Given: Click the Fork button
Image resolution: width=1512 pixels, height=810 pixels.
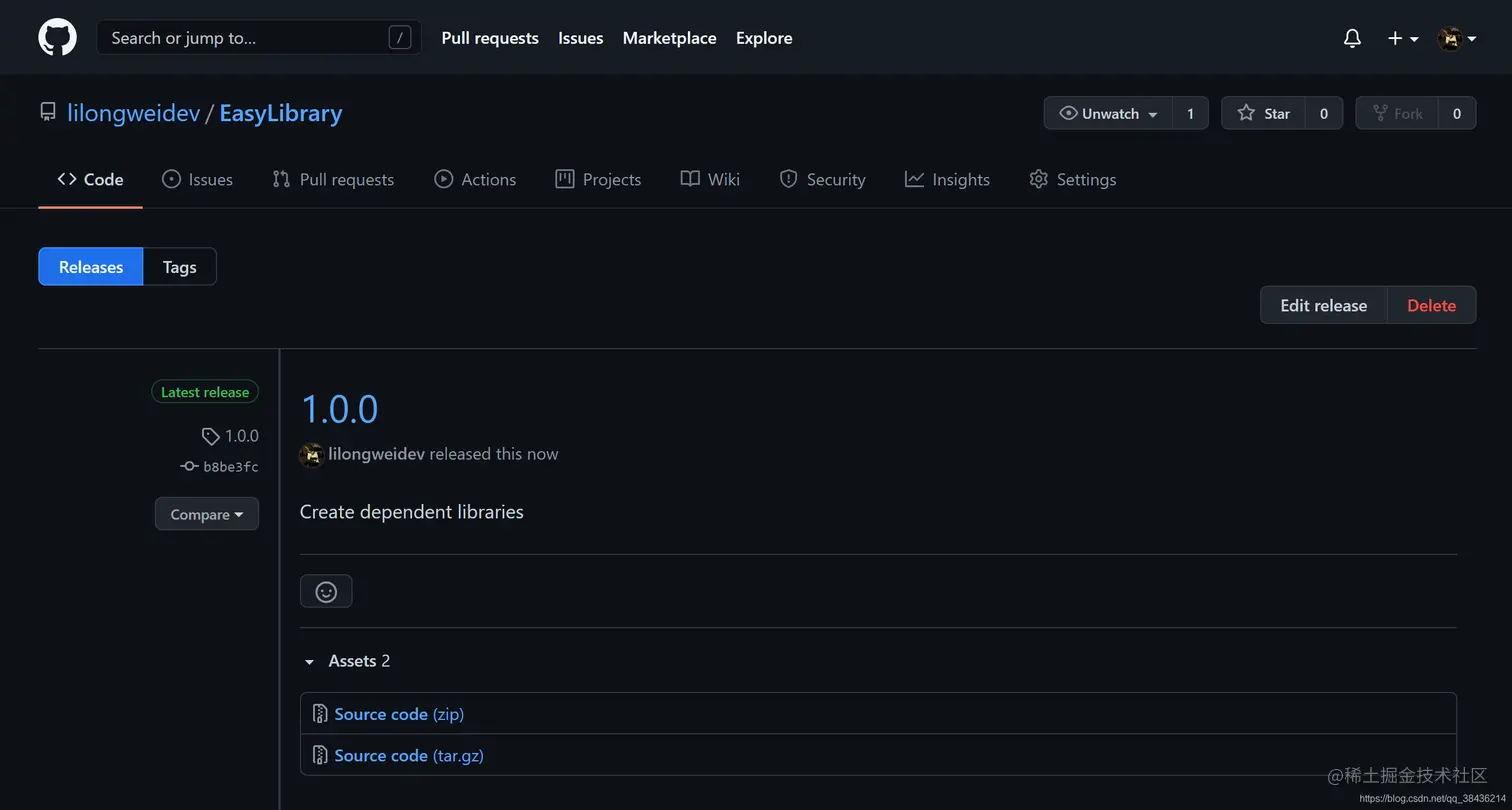Looking at the screenshot, I should (x=1397, y=113).
